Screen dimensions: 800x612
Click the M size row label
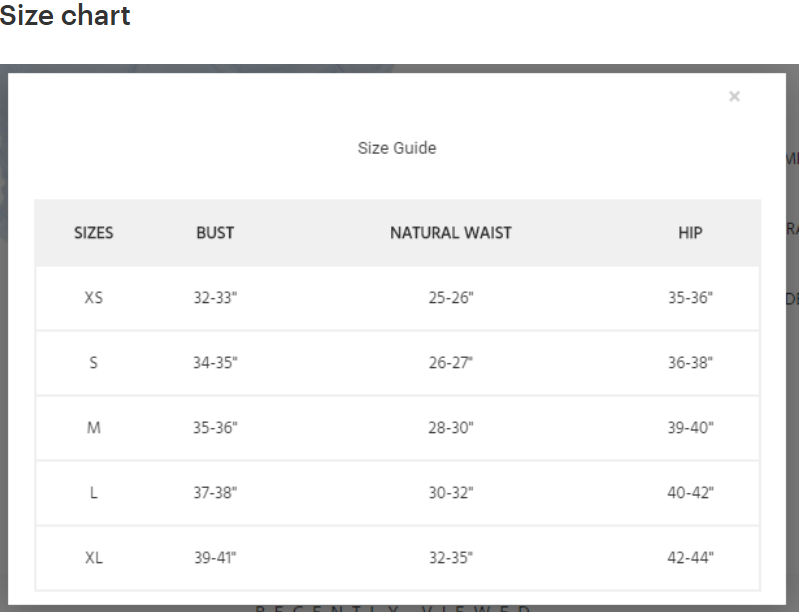click(x=93, y=427)
